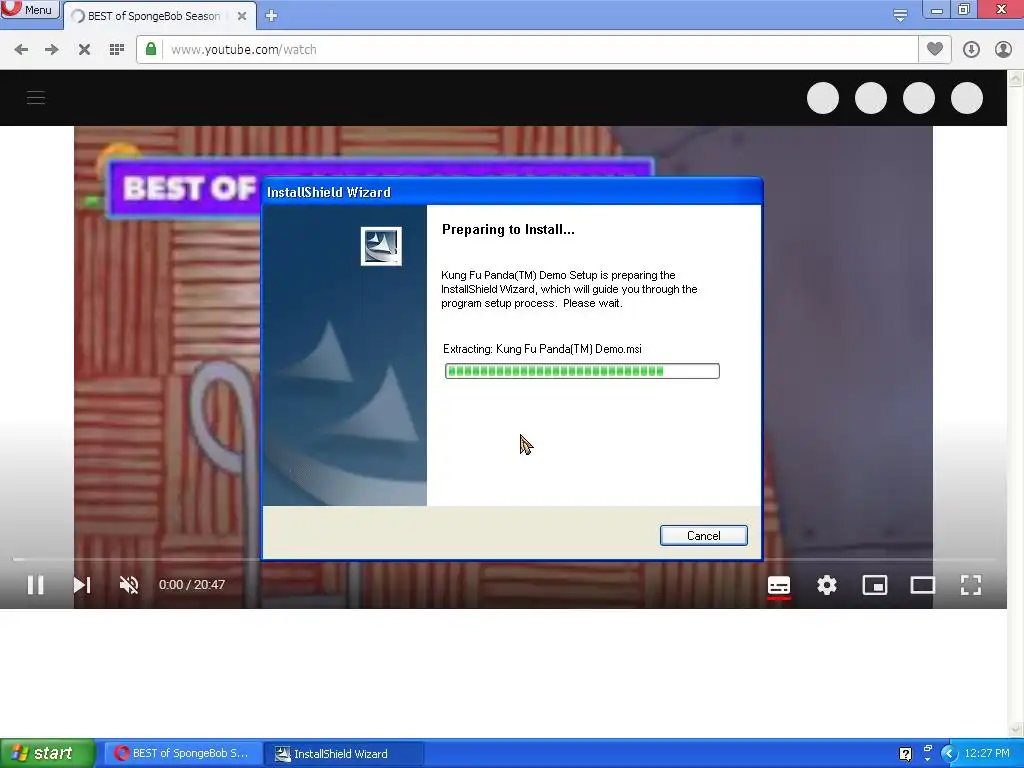Click the last YouTube header placeholder circle
Viewport: 1024px width, 768px height.
click(x=967, y=98)
